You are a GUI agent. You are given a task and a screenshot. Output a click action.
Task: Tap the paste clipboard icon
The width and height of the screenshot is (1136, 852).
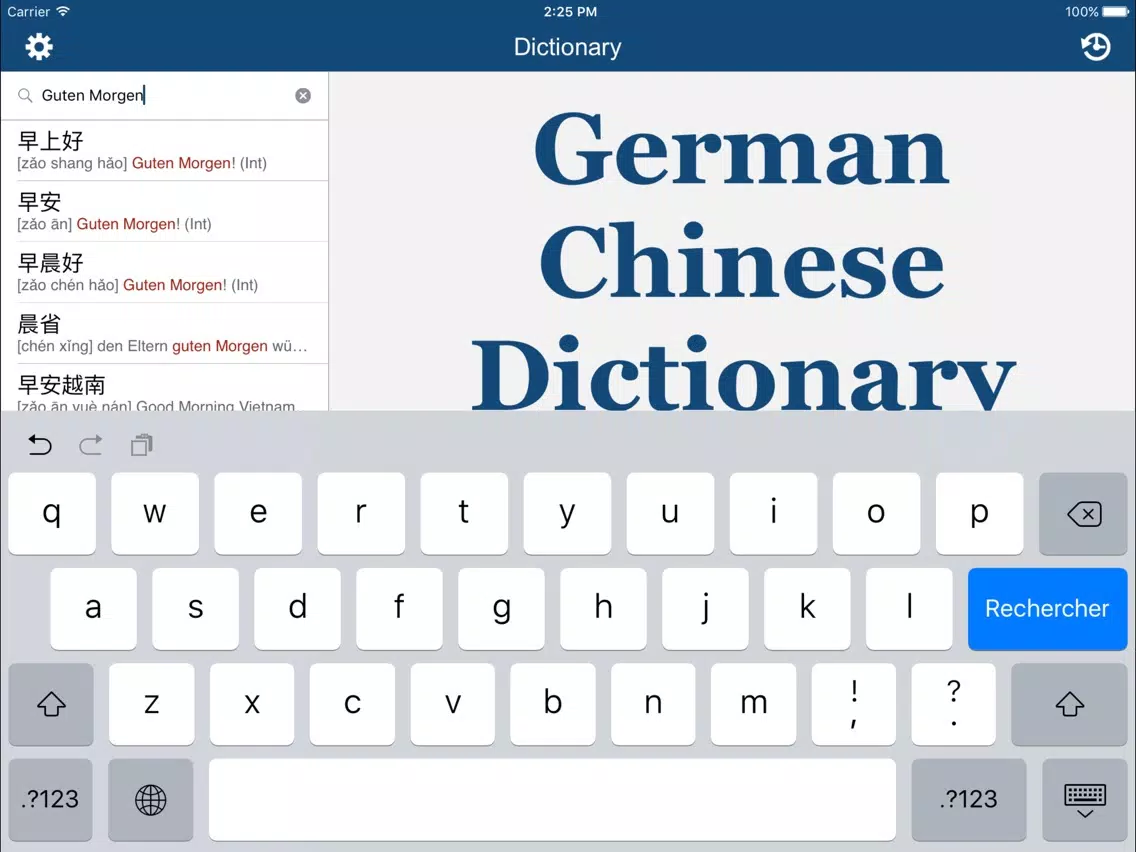click(x=142, y=445)
